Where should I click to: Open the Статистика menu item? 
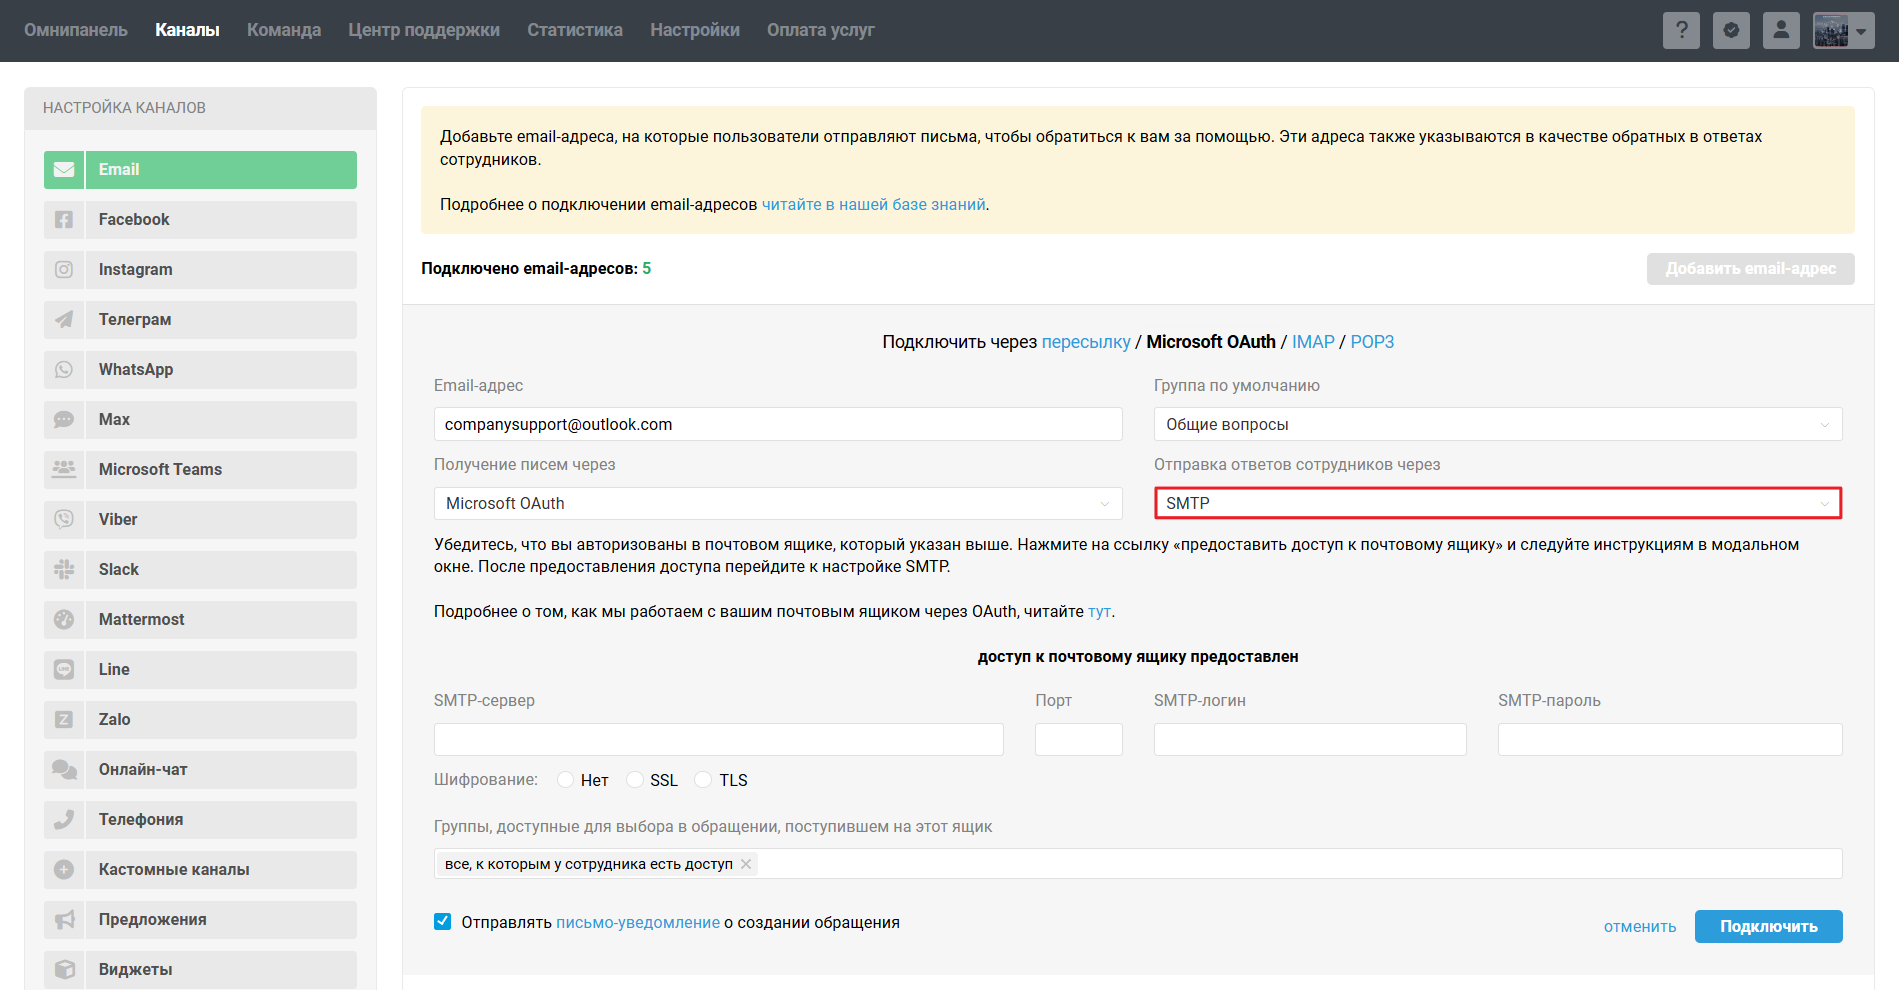(574, 30)
